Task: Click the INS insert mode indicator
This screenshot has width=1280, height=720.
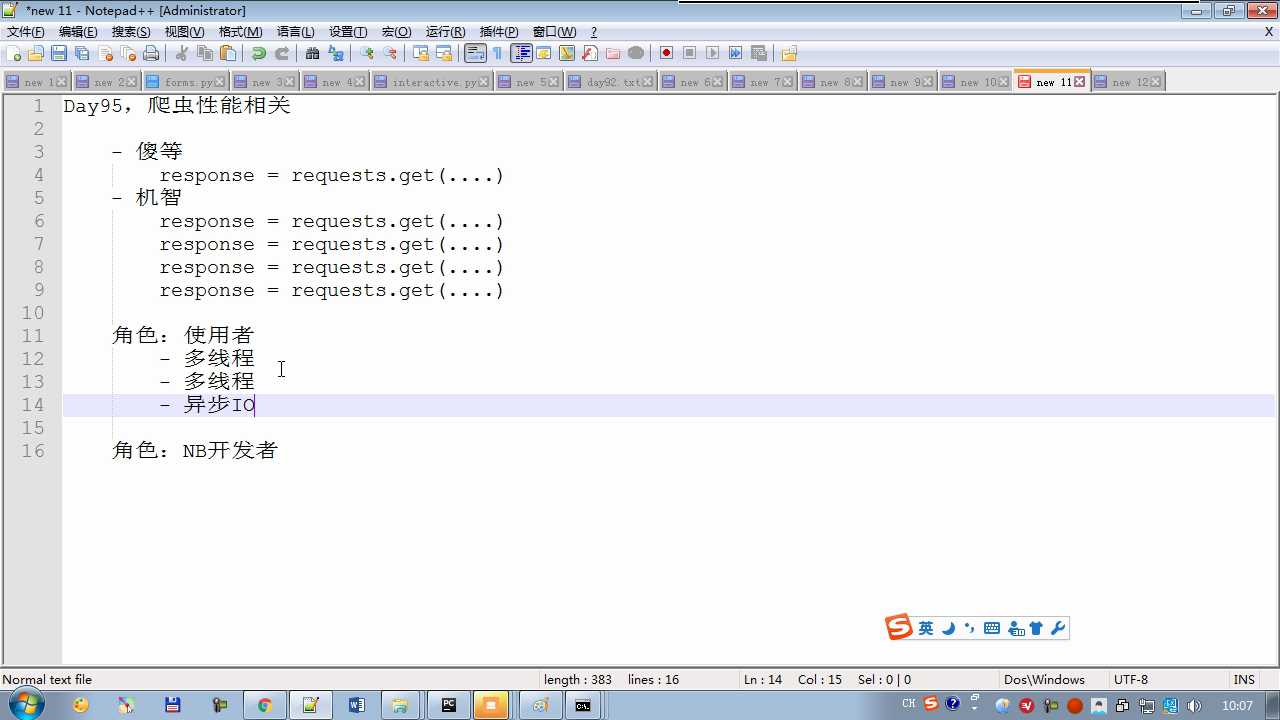Action: [1244, 680]
